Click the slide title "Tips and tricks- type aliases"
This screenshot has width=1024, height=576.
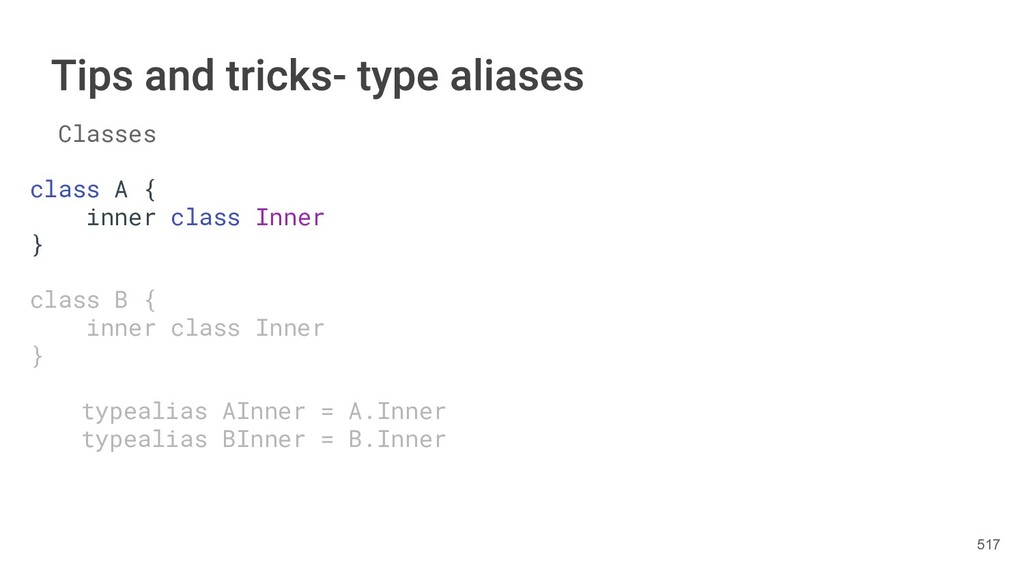317,76
